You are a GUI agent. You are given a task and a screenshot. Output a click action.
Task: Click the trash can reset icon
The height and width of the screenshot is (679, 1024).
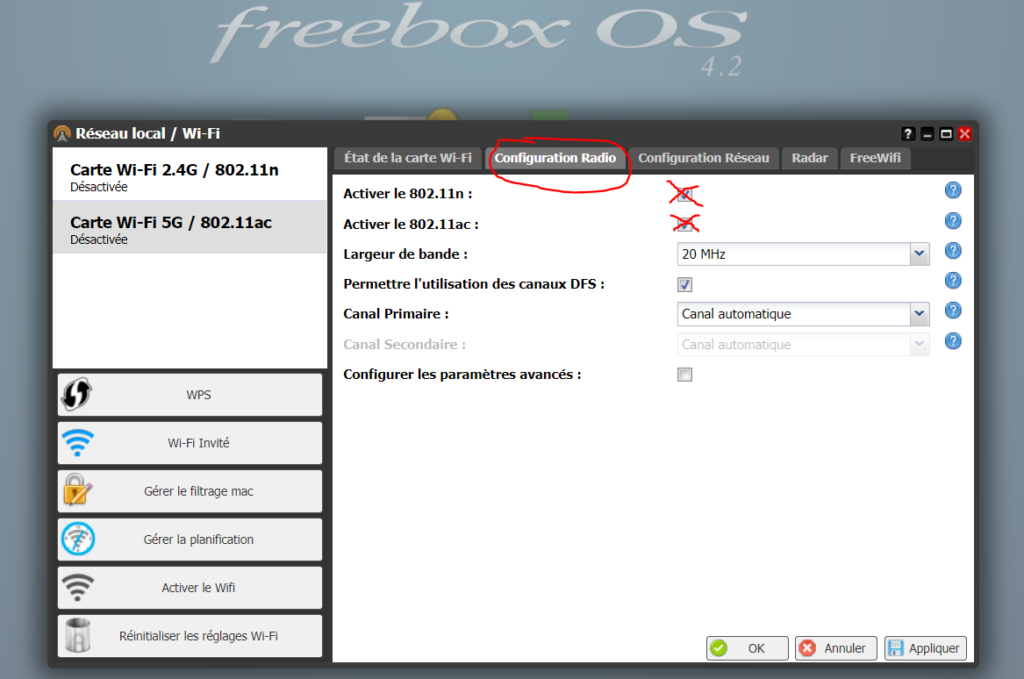tap(78, 636)
